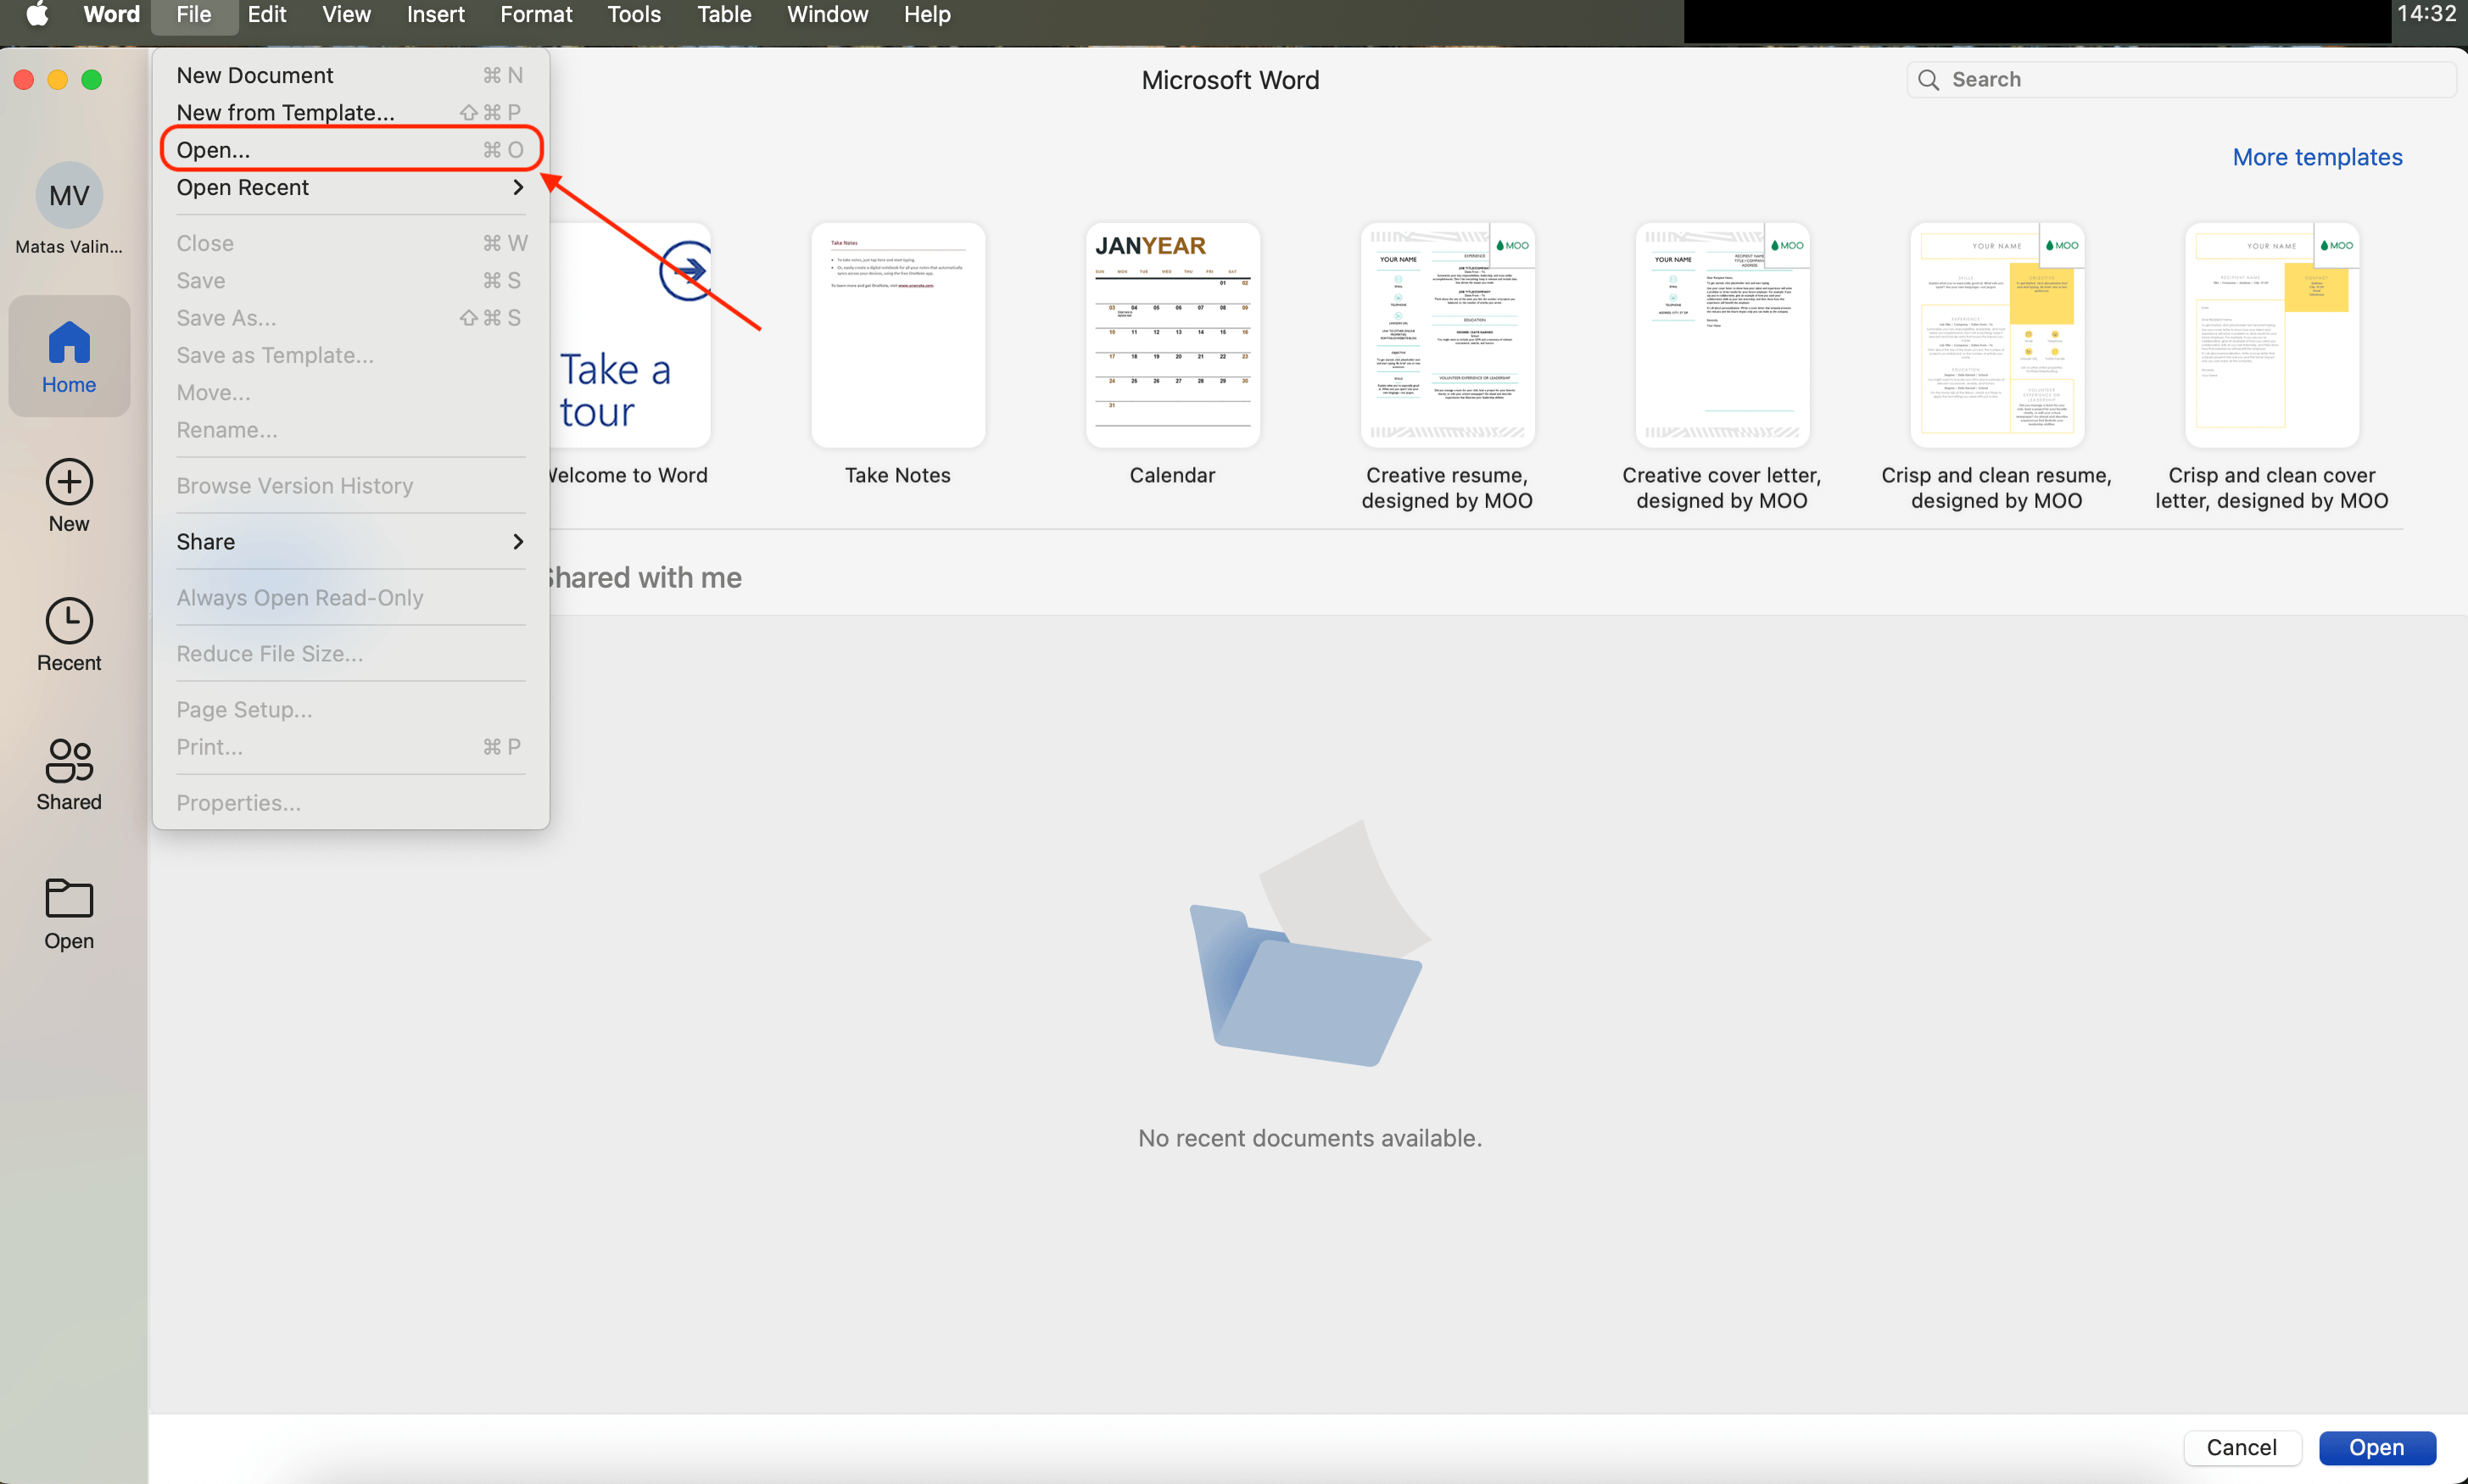Select the Calendar template thumbnail
The height and width of the screenshot is (1484, 2468).
coord(1173,335)
